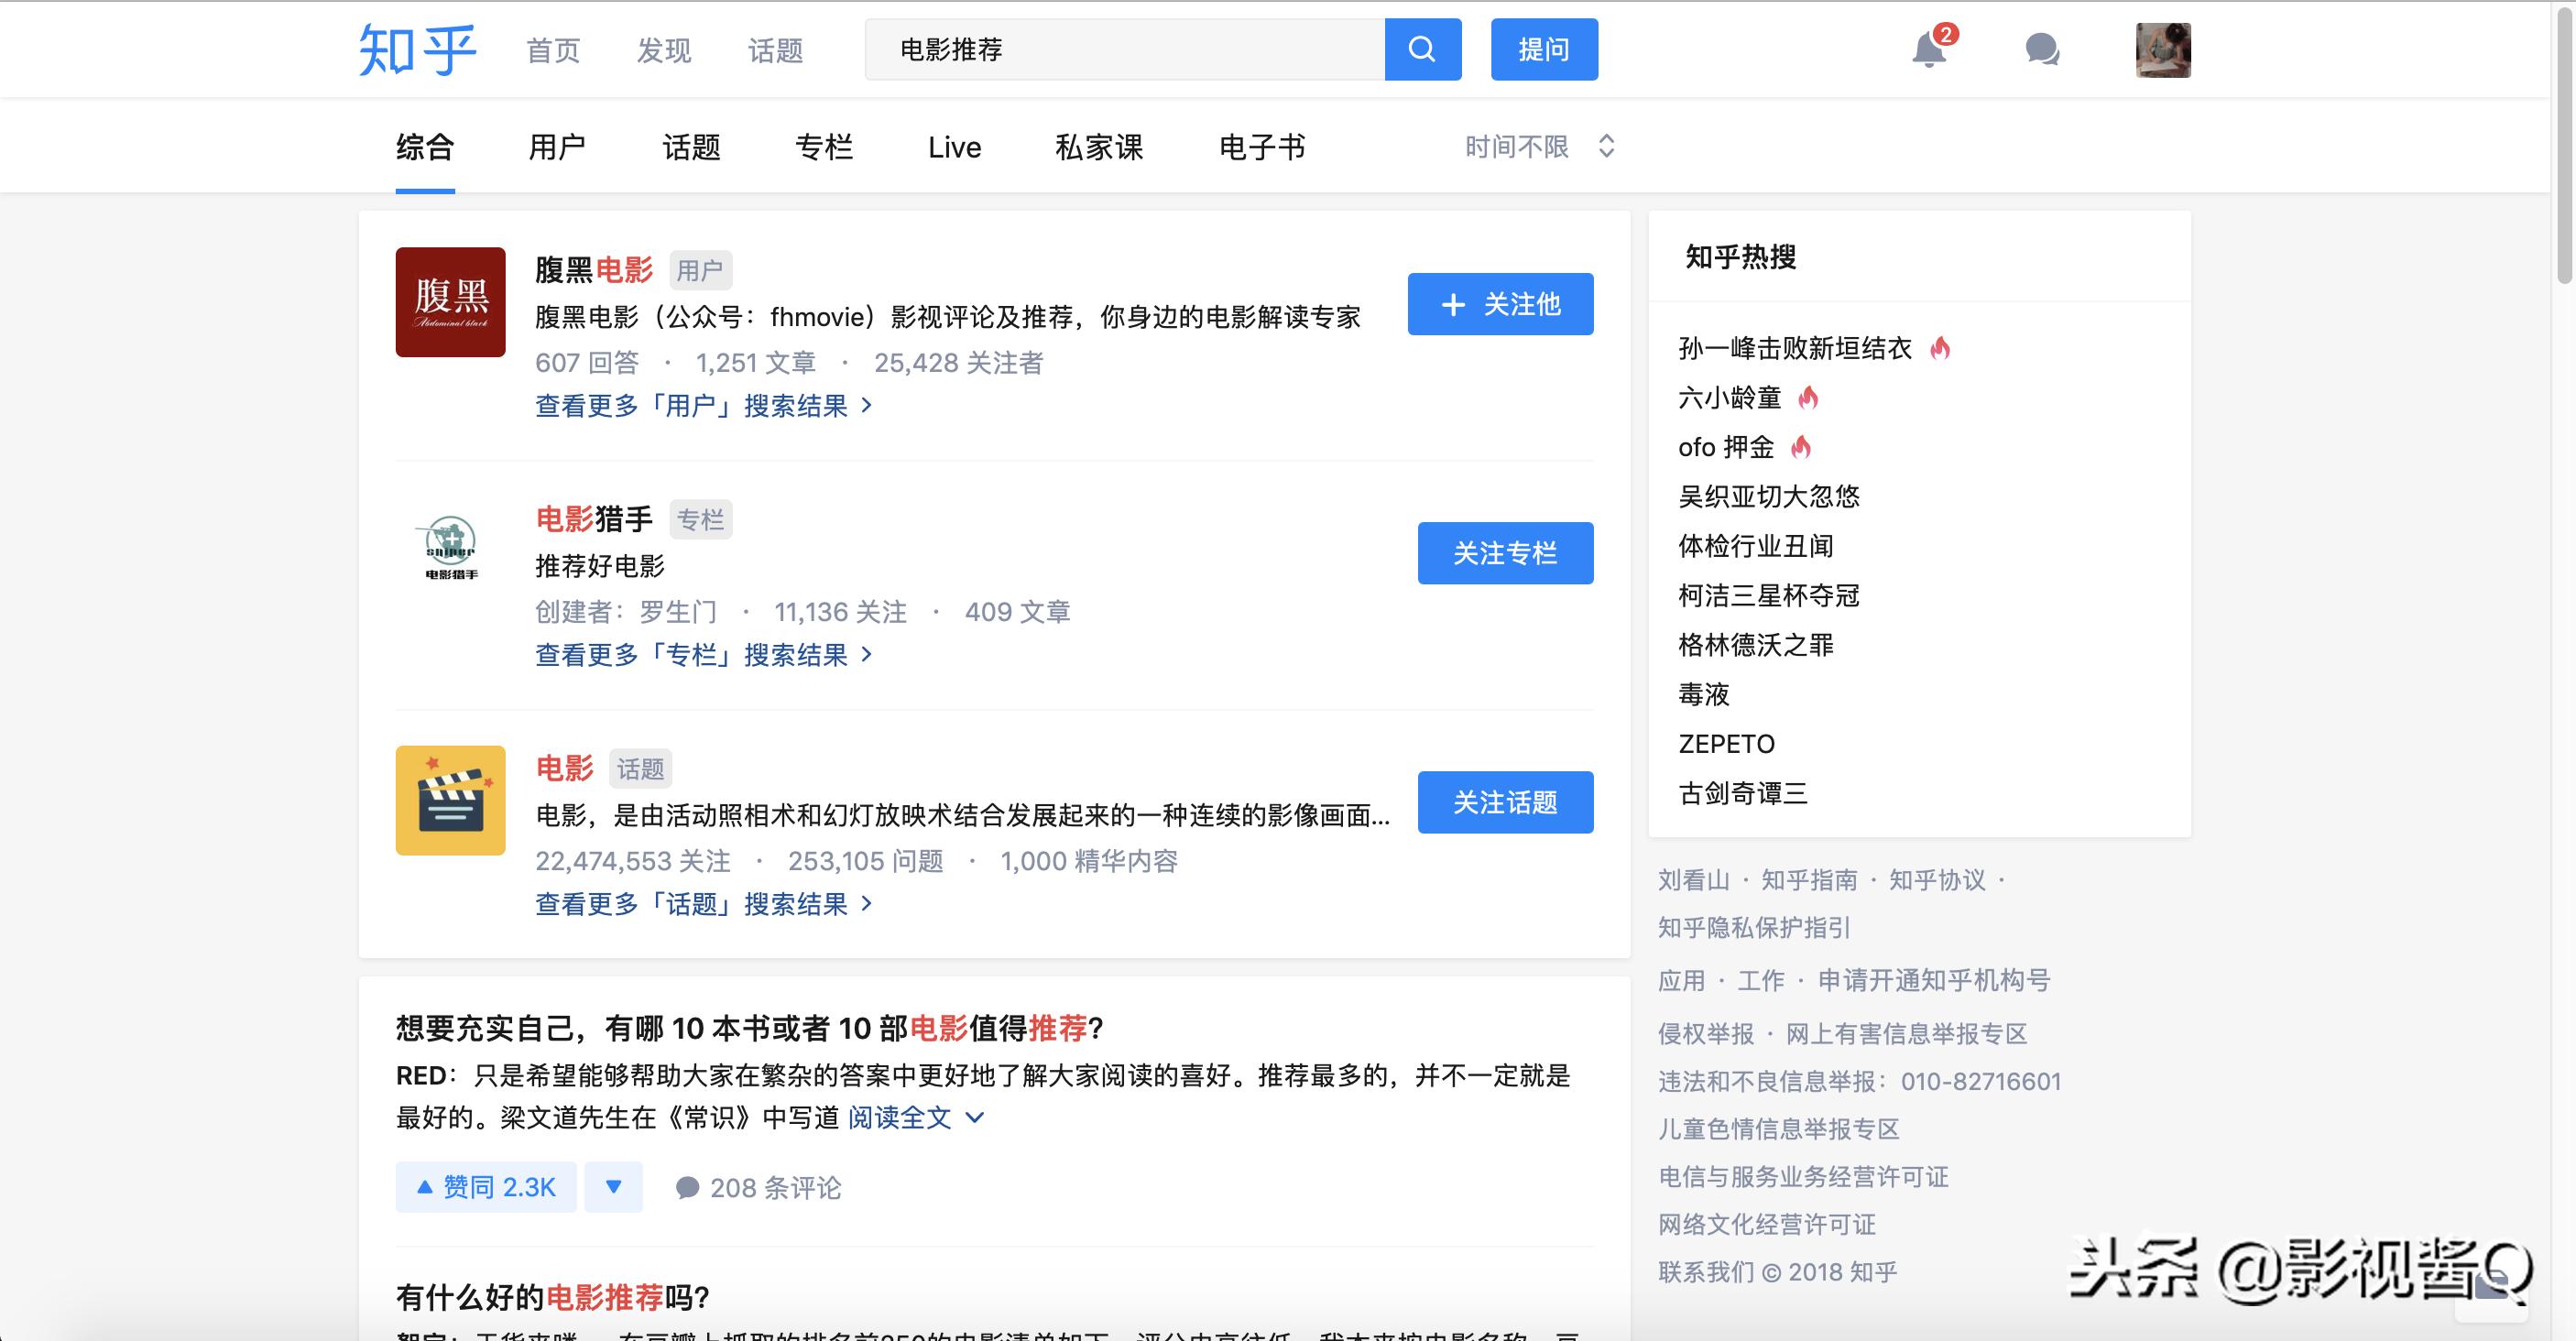This screenshot has height=1341, width=2576.
Task: Open the 时间不限 time filter dropdown
Action: point(1537,146)
